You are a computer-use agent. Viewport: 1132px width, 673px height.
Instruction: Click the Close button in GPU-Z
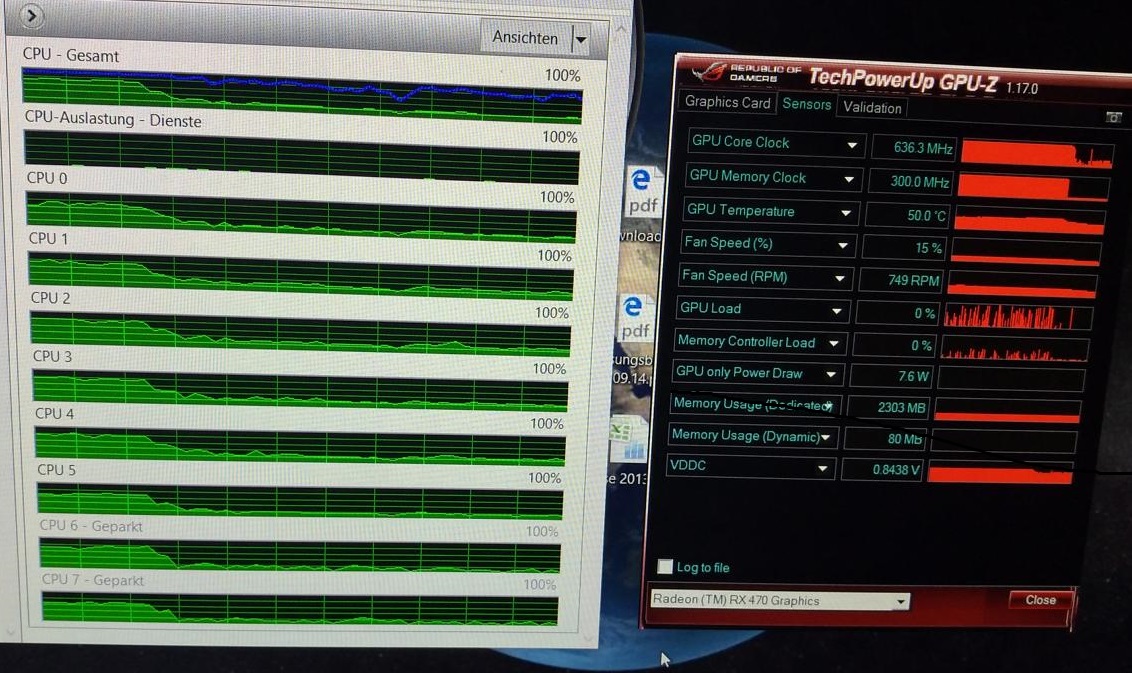point(1040,600)
